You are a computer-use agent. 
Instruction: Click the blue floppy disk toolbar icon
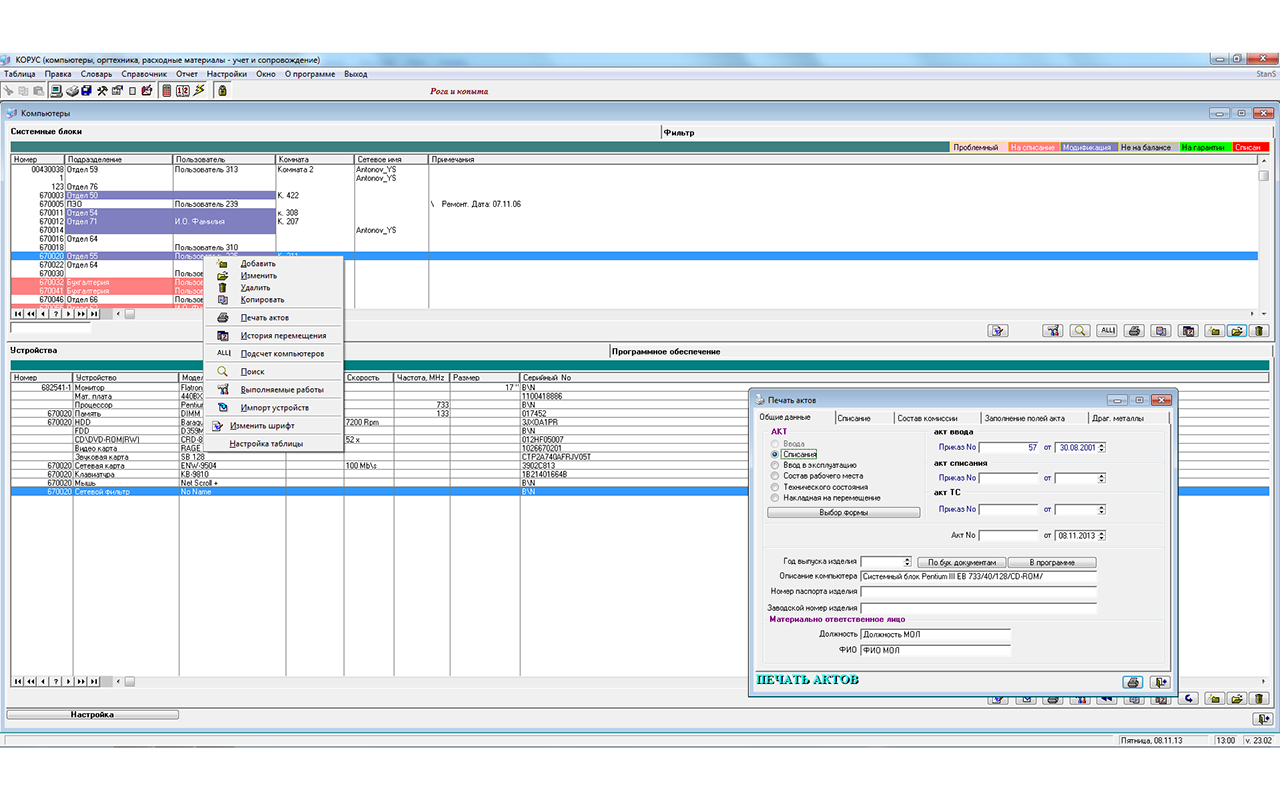click(87, 90)
